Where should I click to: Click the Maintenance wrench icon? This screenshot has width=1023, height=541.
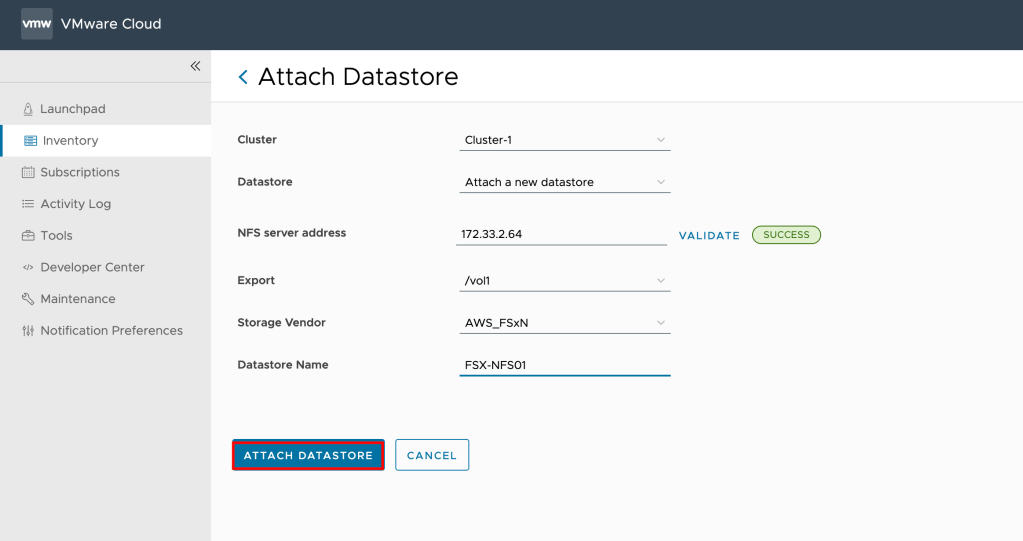pos(28,299)
